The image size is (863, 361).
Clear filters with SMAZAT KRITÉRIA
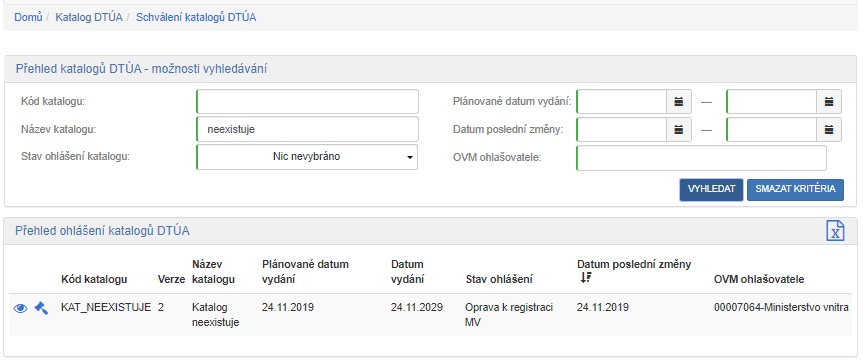coord(795,189)
